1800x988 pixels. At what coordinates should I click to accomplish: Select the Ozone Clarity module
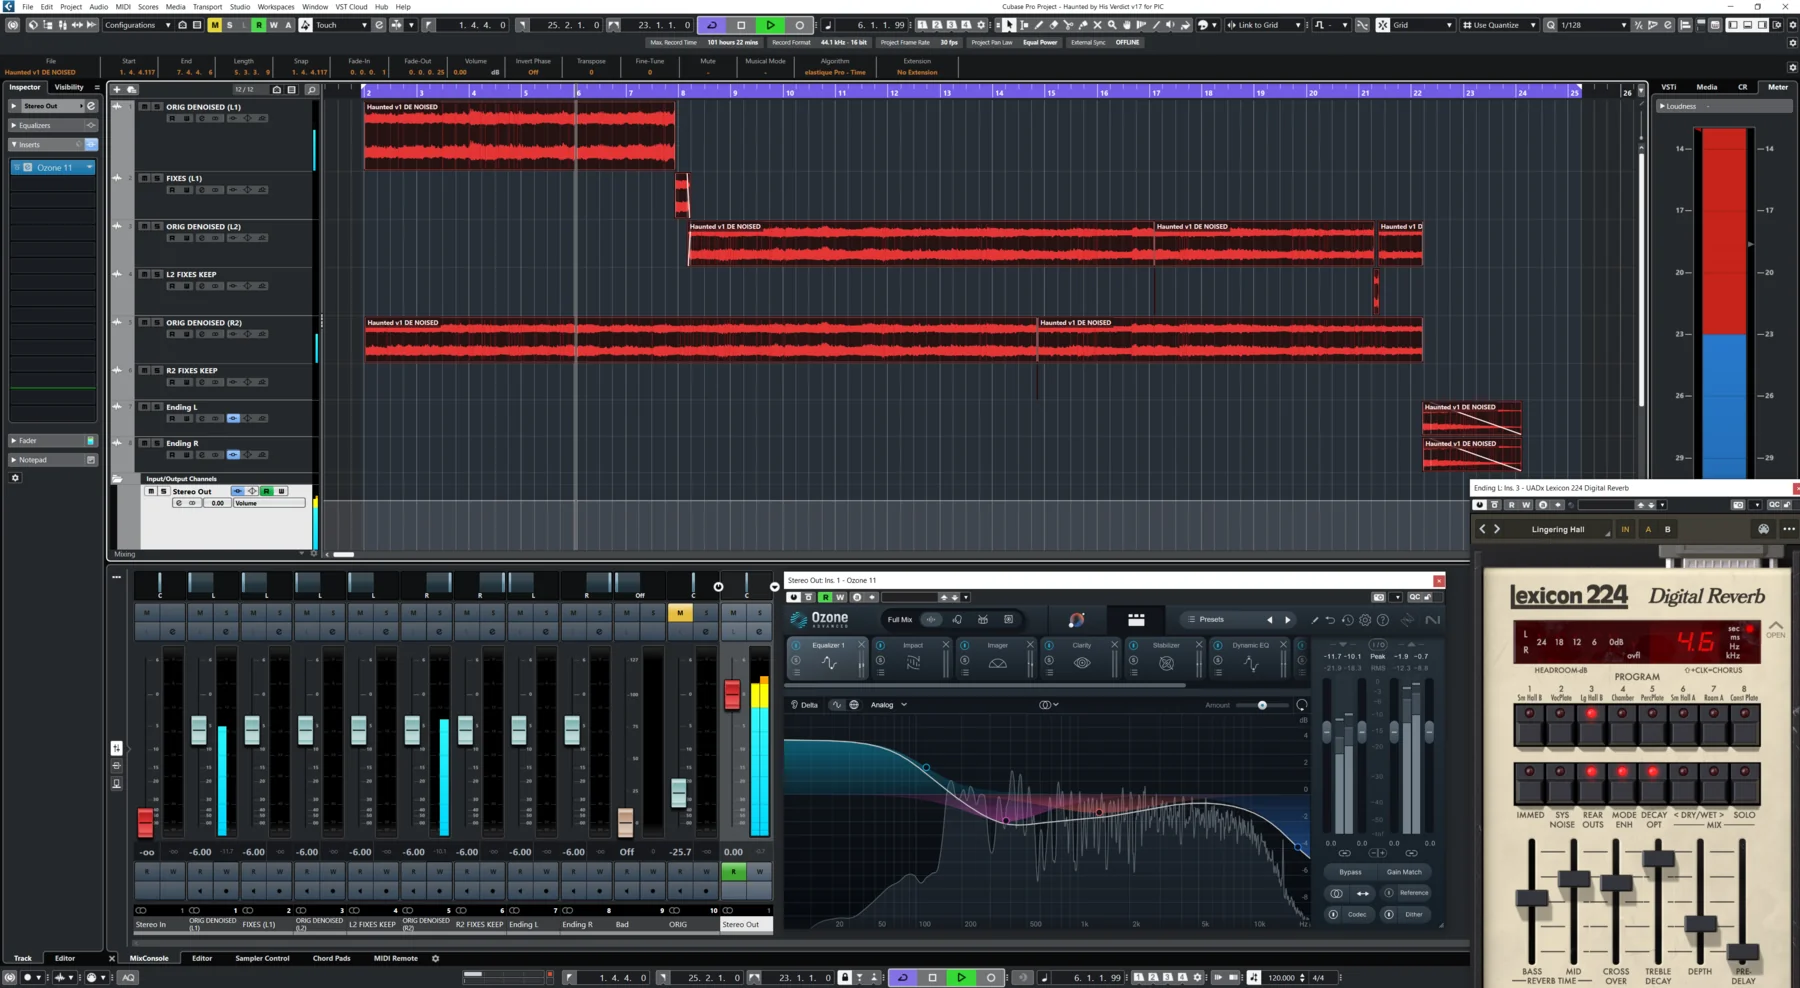tap(1082, 656)
